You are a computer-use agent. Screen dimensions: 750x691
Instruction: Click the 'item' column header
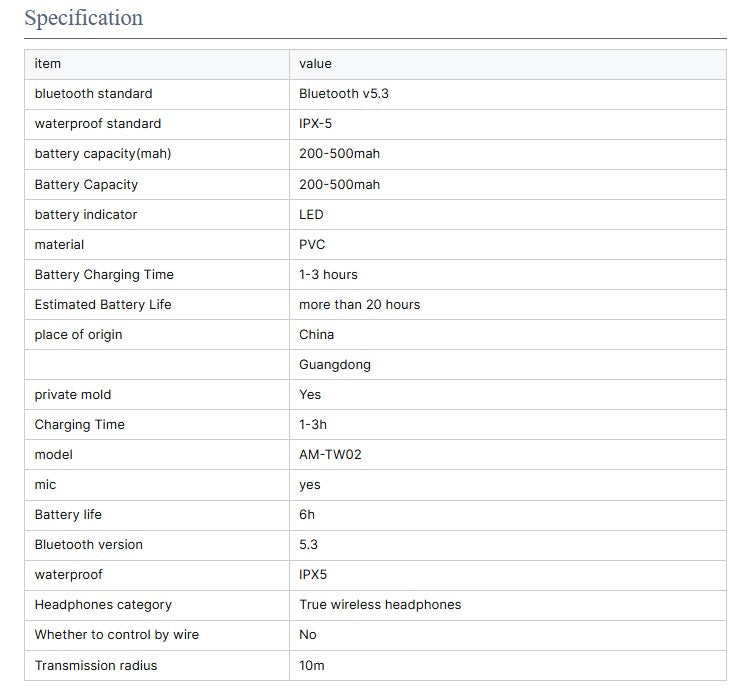pos(48,64)
